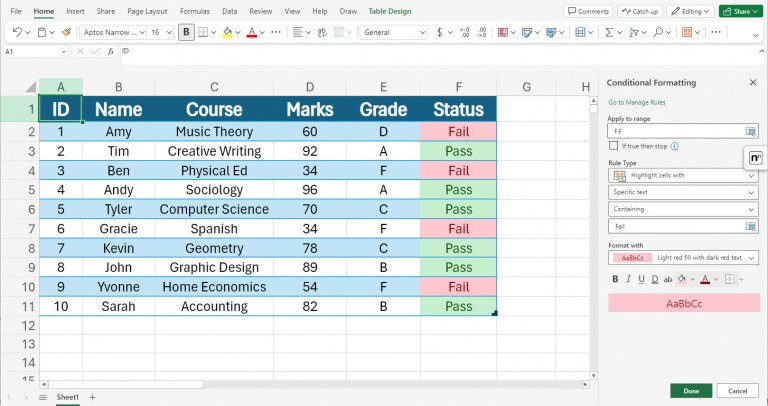This screenshot has width=768, height=406.
Task: Open the File menu
Action: (x=16, y=11)
